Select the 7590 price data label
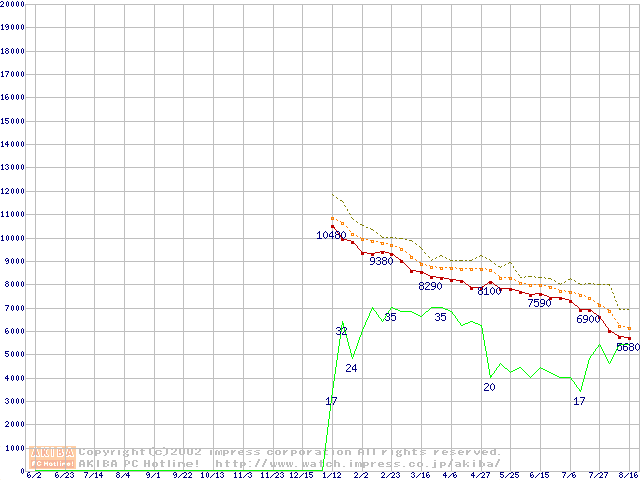The image size is (640, 480). pos(539,303)
